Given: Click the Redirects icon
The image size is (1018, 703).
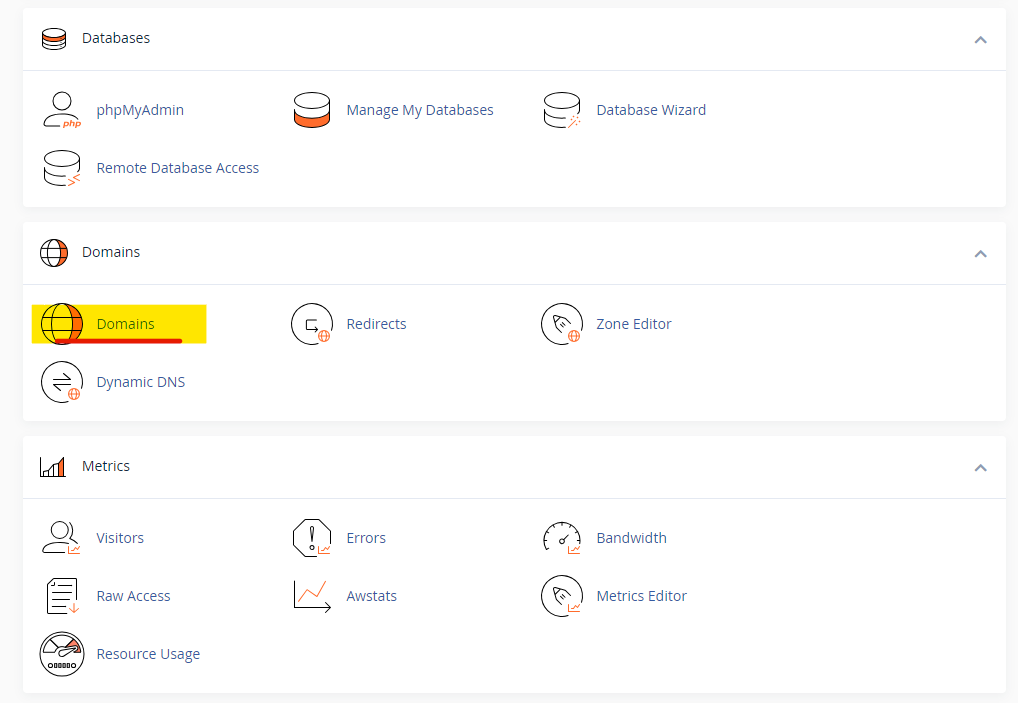Looking at the screenshot, I should [x=311, y=324].
